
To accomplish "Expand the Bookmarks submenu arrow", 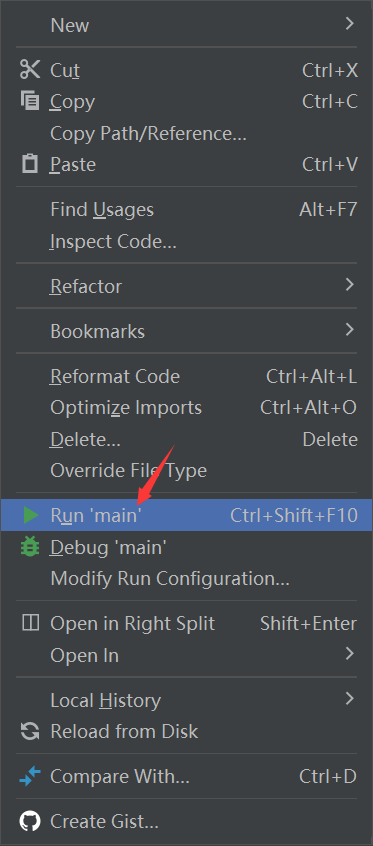I will tap(350, 330).
